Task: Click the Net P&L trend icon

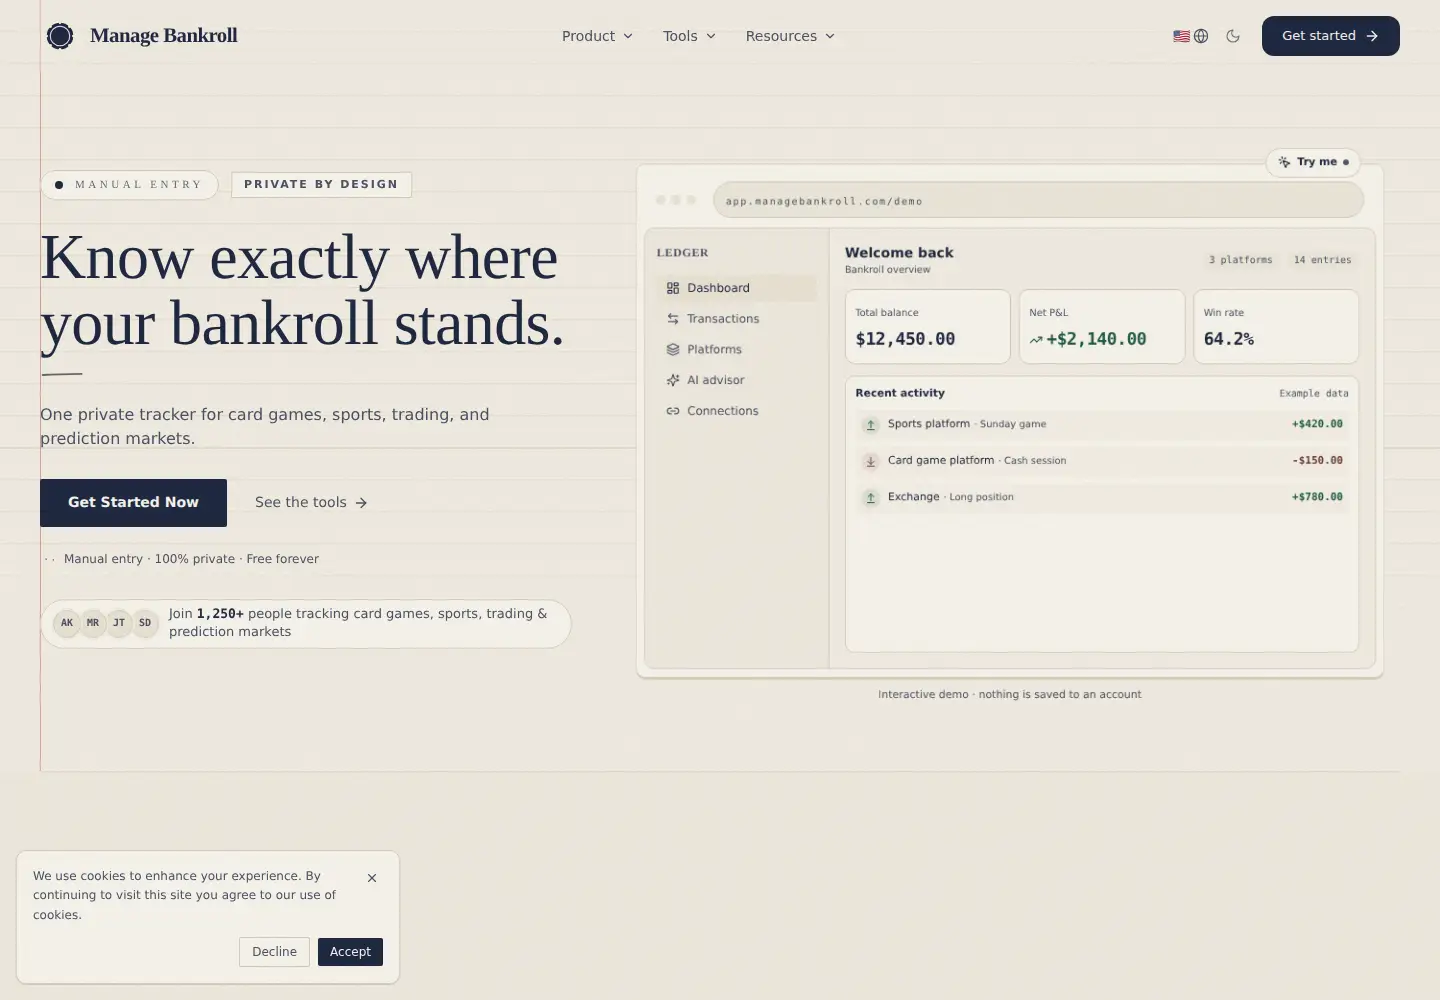Action: (x=1036, y=340)
